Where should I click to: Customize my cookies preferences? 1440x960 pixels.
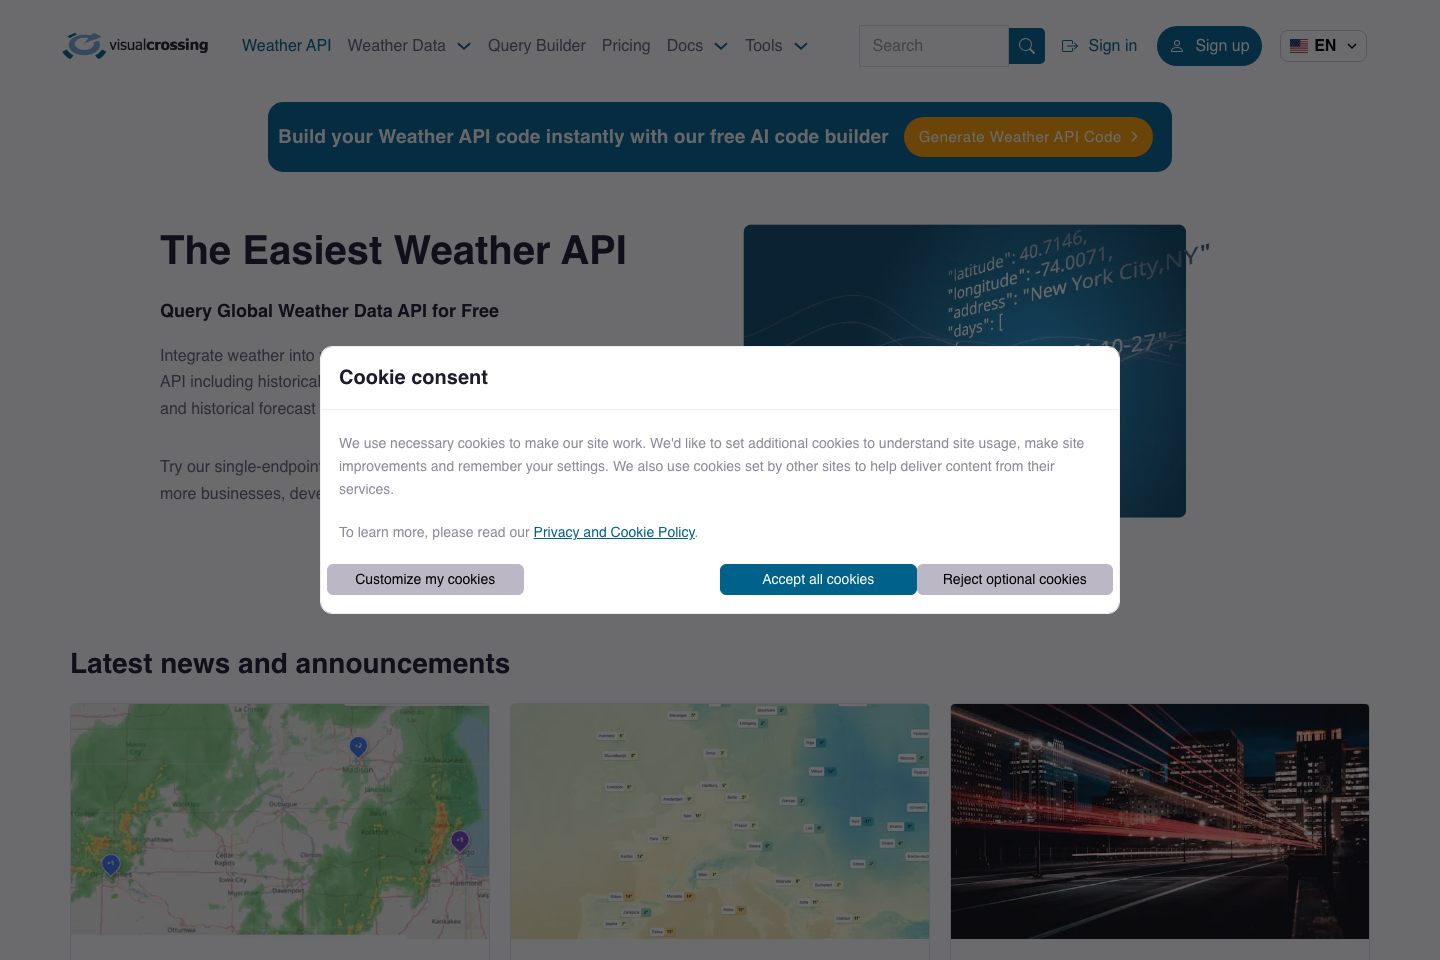click(425, 579)
